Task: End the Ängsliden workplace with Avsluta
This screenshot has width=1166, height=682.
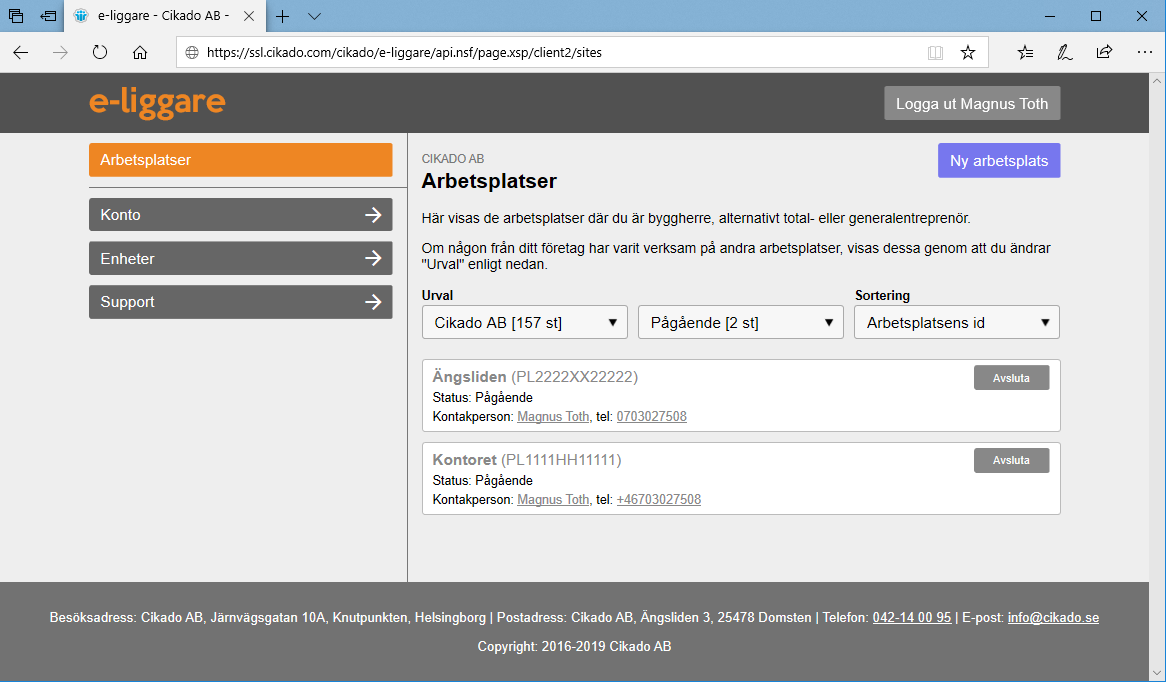Action: [1011, 378]
